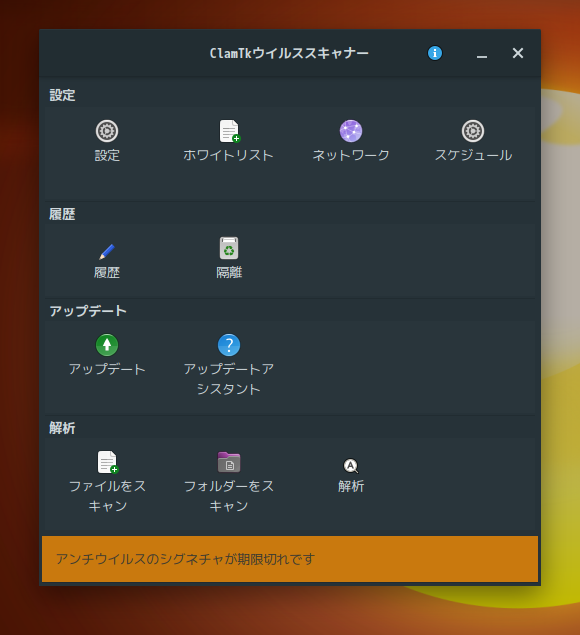Open the 隔離 recycle bin icon

coord(229,248)
